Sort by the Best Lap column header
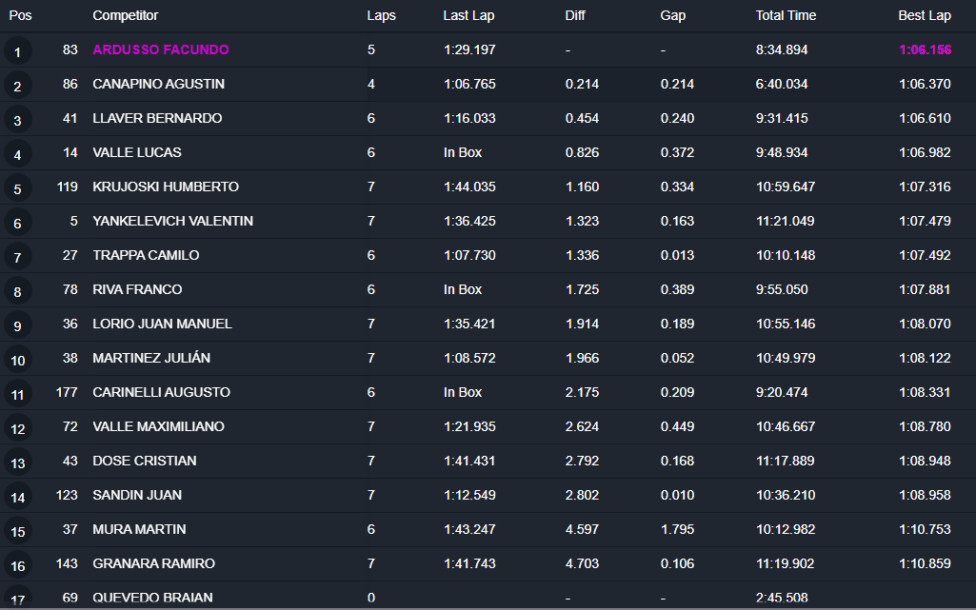976x610 pixels. click(924, 16)
